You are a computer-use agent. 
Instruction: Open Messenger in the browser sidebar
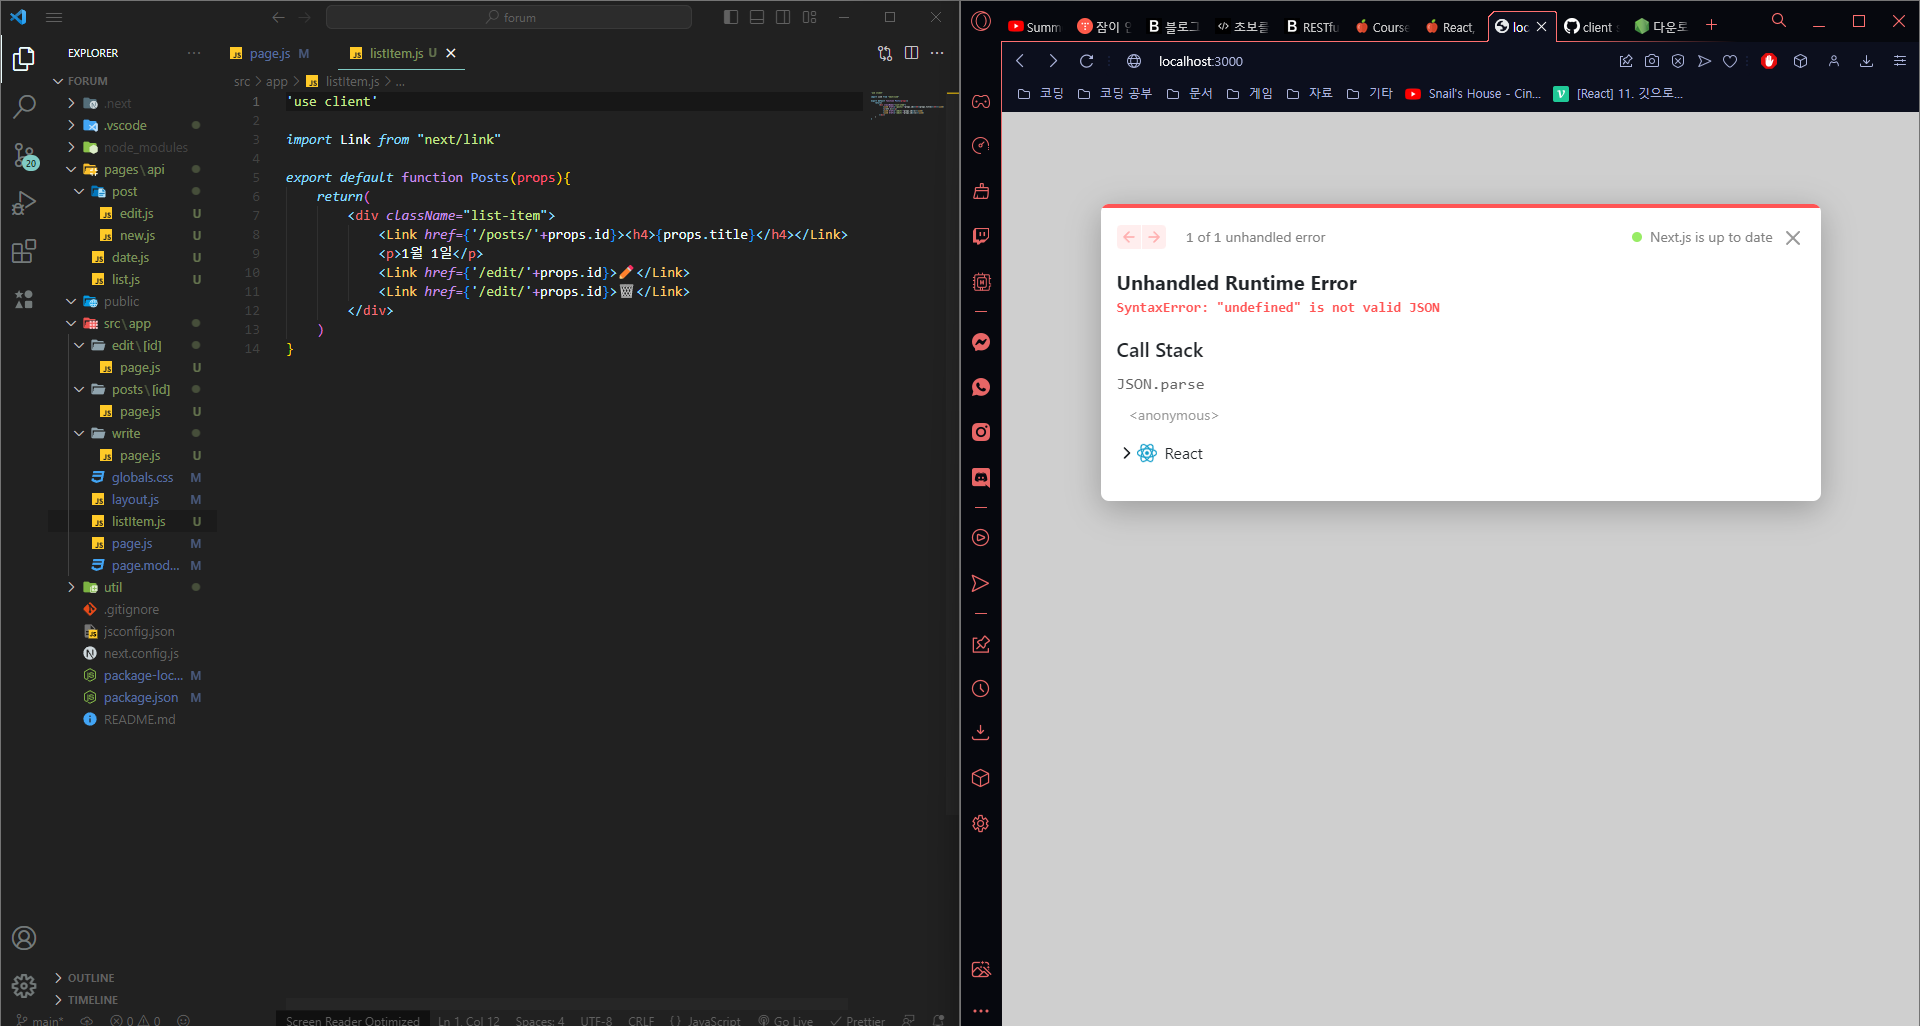981,342
